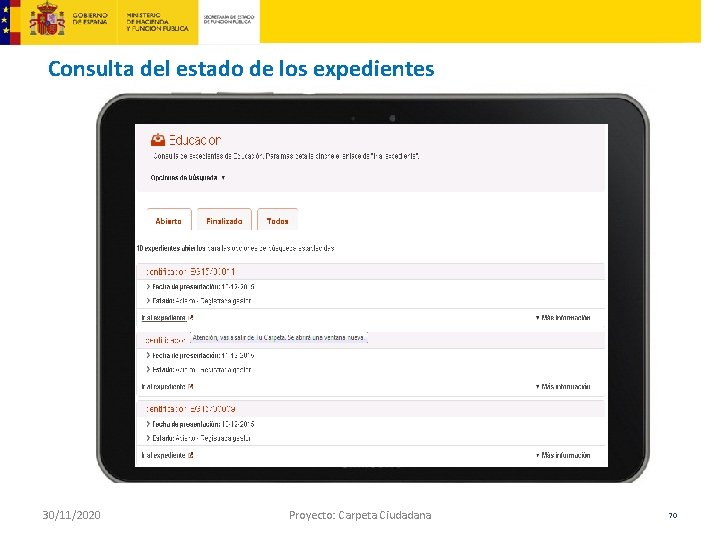This screenshot has height=540, width=720.
Task: Click chevron beside first Fecha de presentación row
Action: 148,287
